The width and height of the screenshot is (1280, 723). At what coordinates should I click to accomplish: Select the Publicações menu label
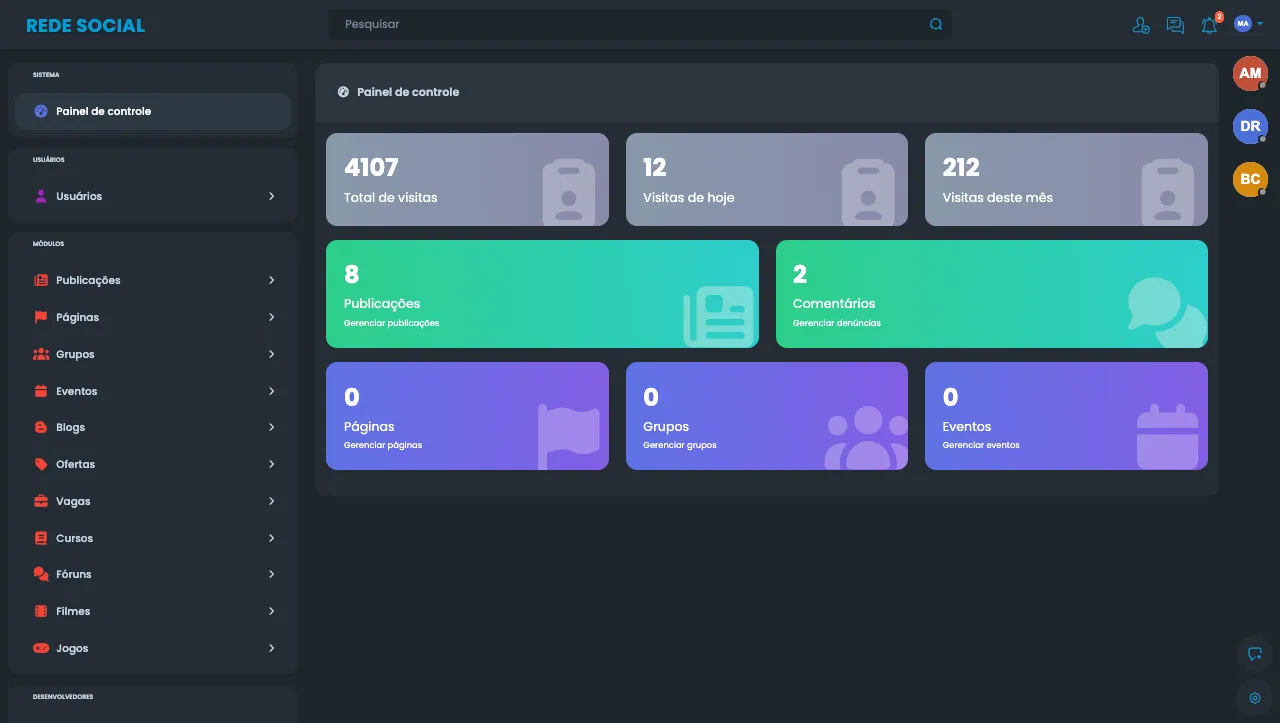(88, 280)
